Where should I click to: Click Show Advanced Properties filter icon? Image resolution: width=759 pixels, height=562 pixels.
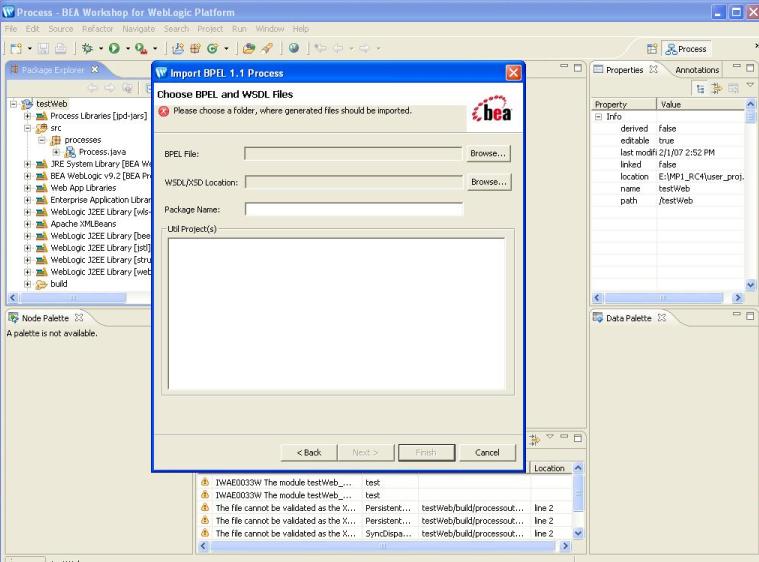(716, 88)
